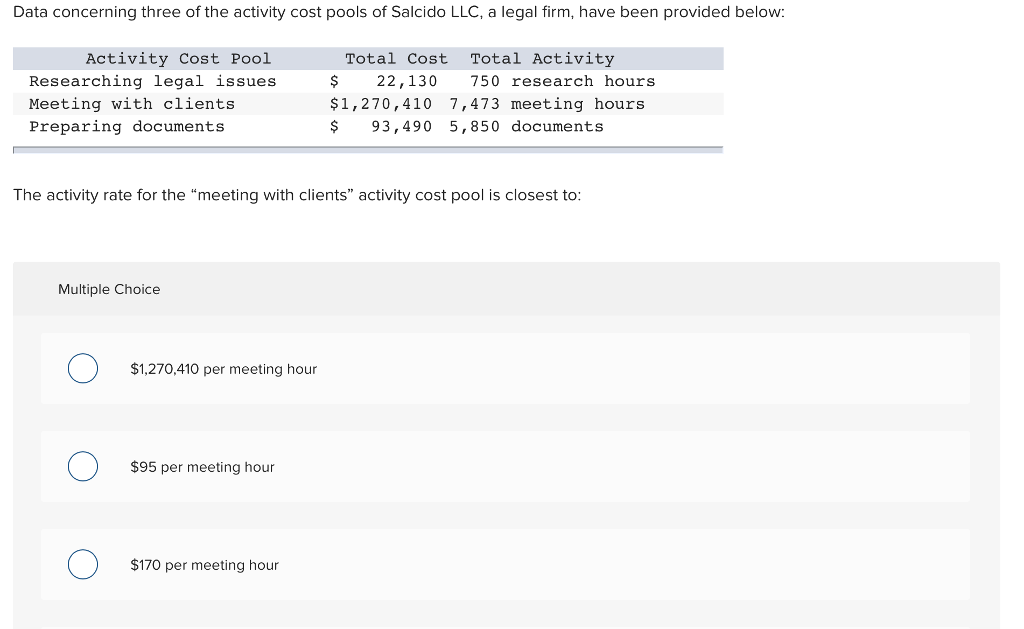The image size is (1024, 629).
Task: Click the Total Cost column header
Action: click(x=397, y=58)
